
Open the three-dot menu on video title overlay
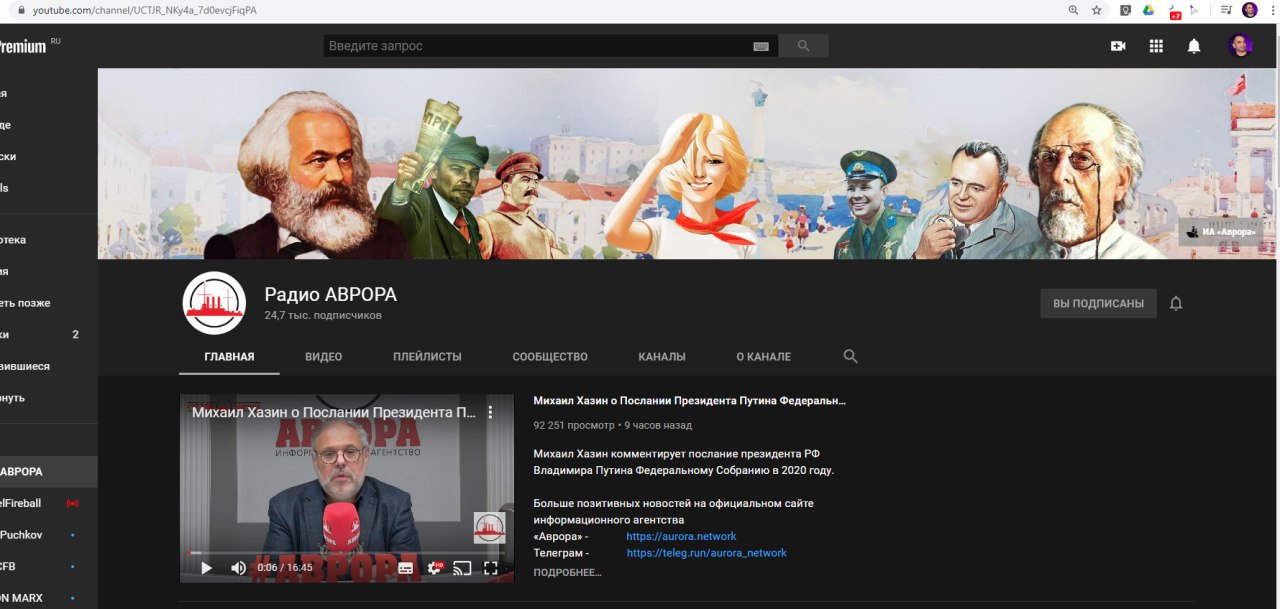490,412
